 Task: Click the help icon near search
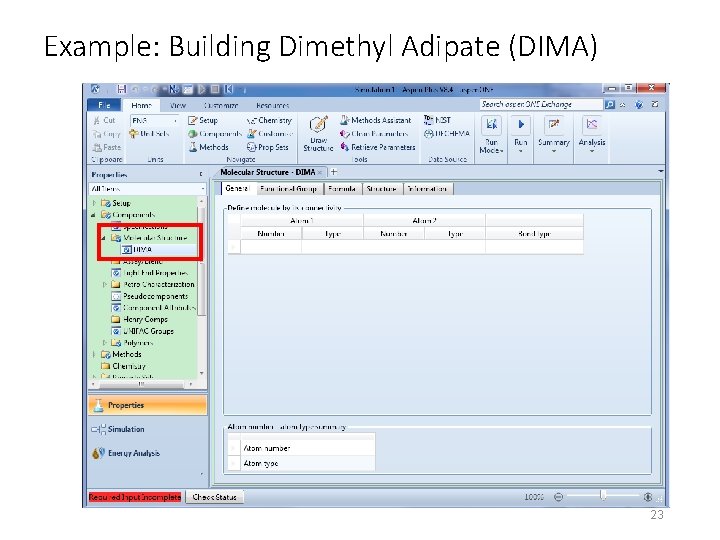(x=639, y=105)
